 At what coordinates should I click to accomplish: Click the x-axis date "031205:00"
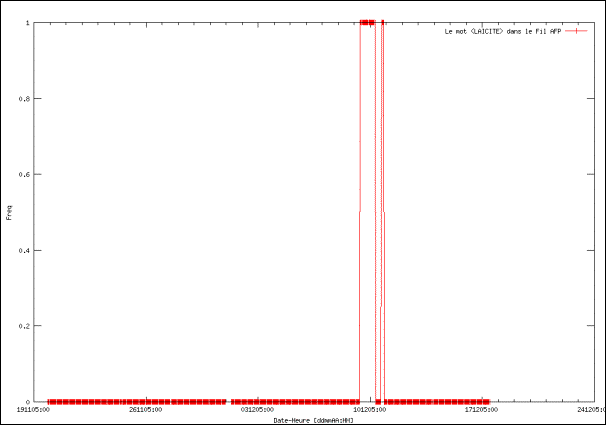257,410
